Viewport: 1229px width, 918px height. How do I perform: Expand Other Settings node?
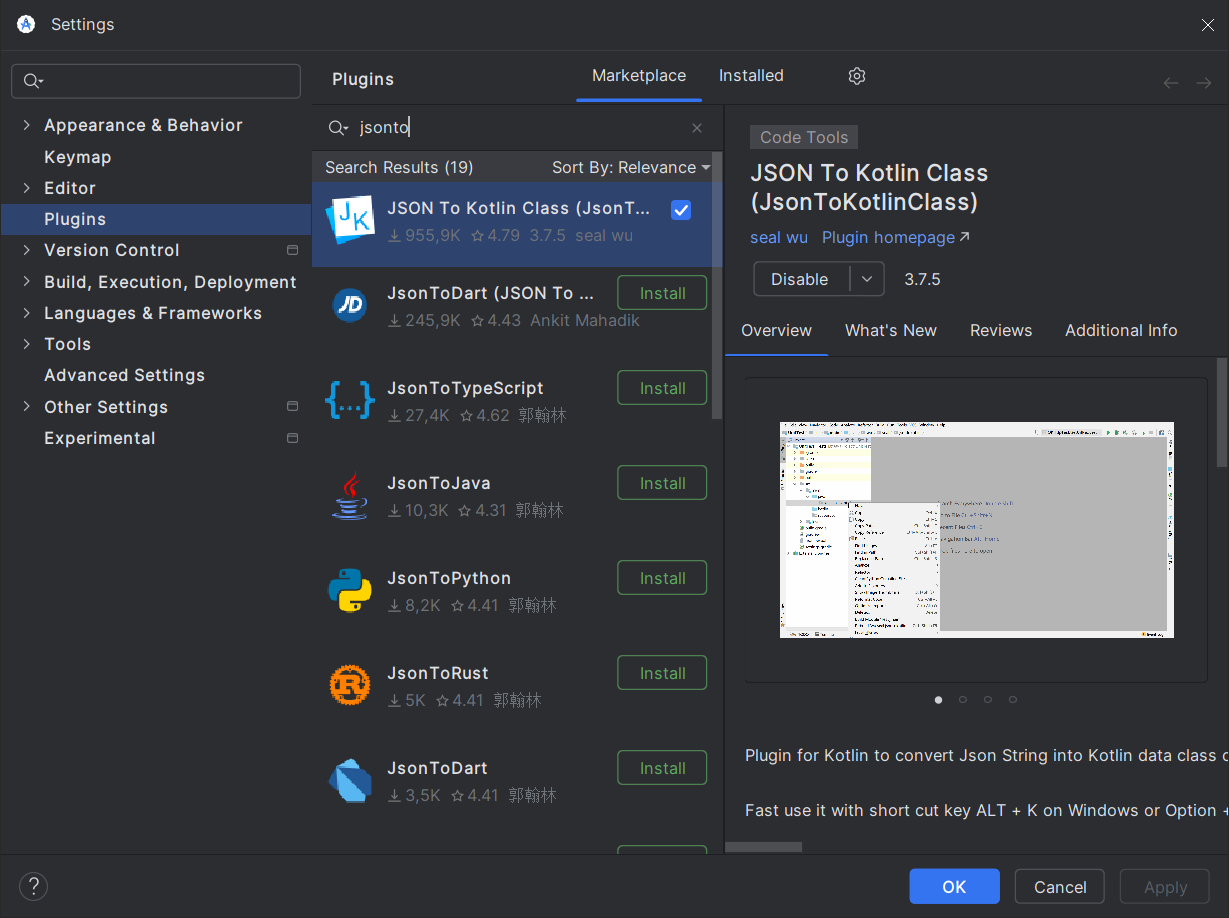[27, 407]
